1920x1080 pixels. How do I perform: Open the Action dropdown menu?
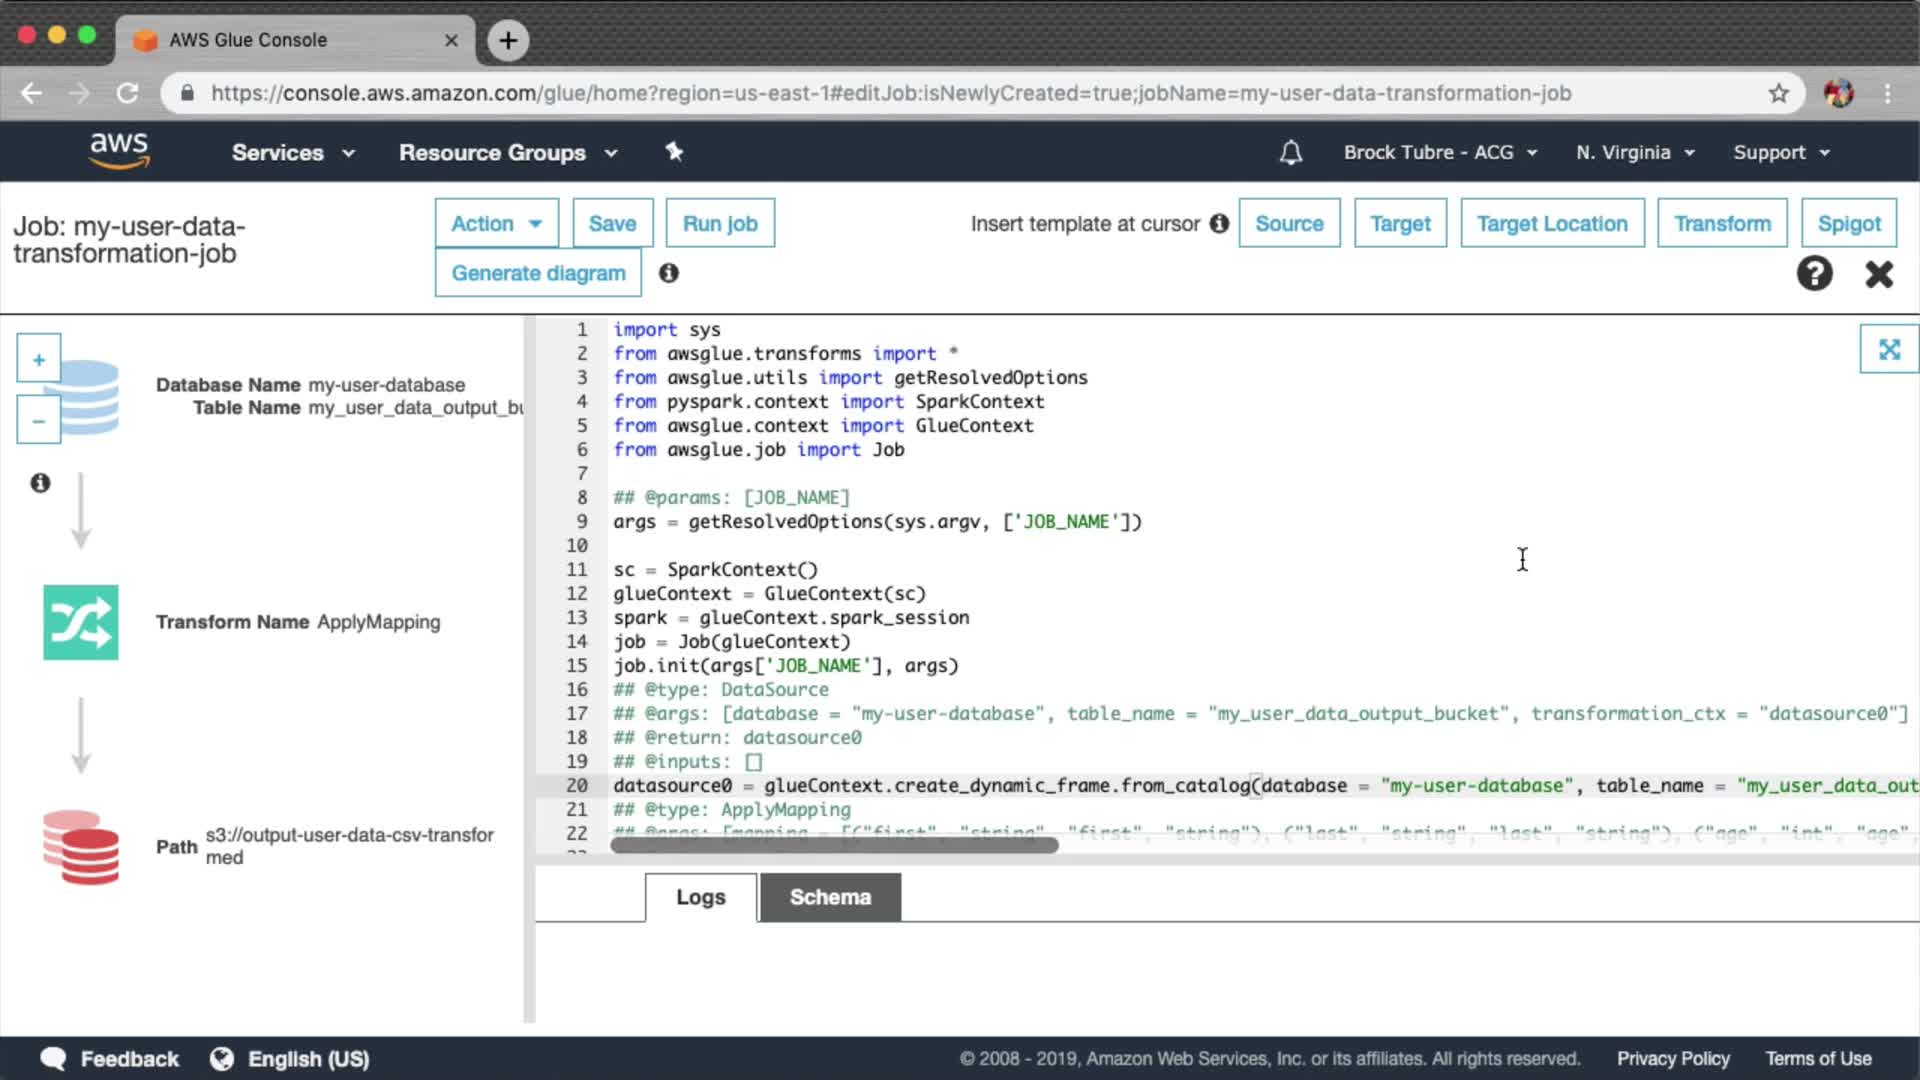pyautogui.click(x=496, y=223)
